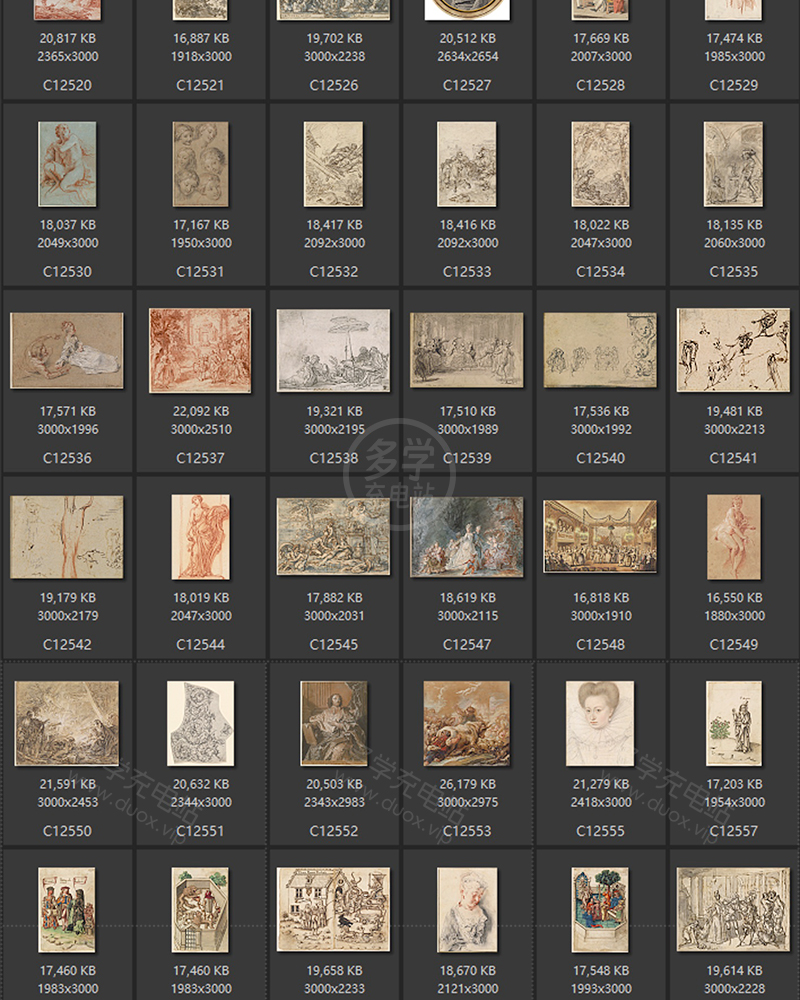Click the C12520 file name label
800x1000 pixels.
67,85
